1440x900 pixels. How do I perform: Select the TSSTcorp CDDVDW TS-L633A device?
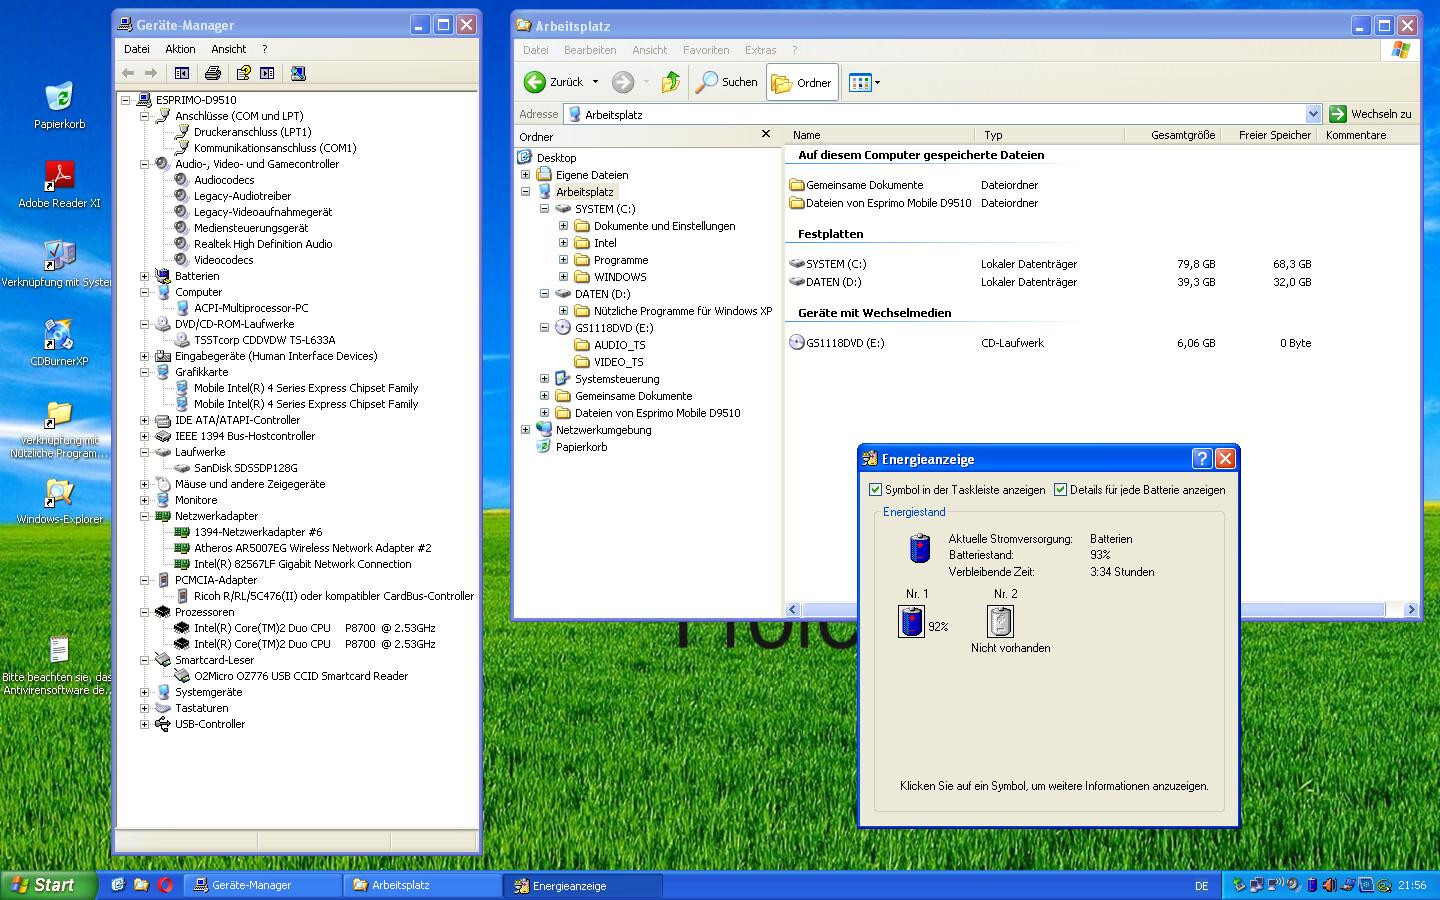[264, 340]
